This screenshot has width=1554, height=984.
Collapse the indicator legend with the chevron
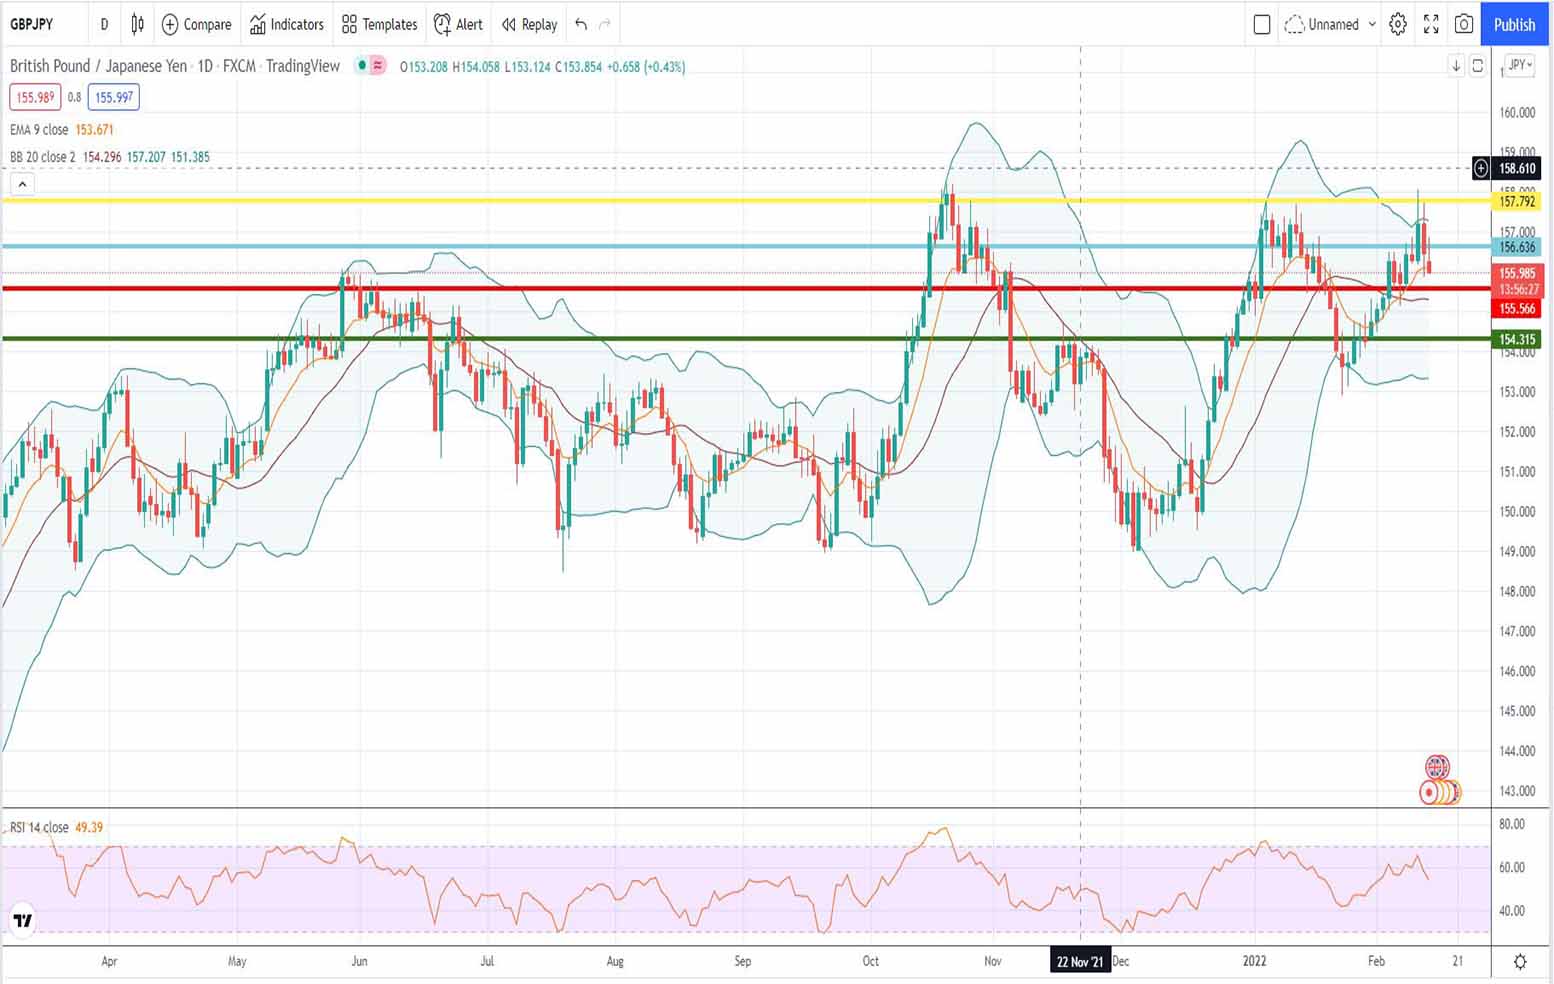click(x=22, y=184)
